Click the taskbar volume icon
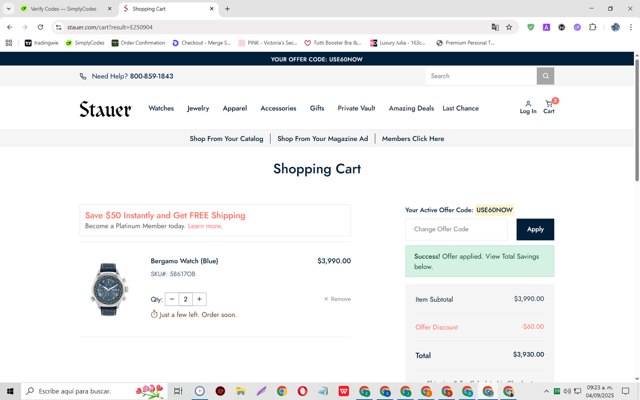 [567, 391]
